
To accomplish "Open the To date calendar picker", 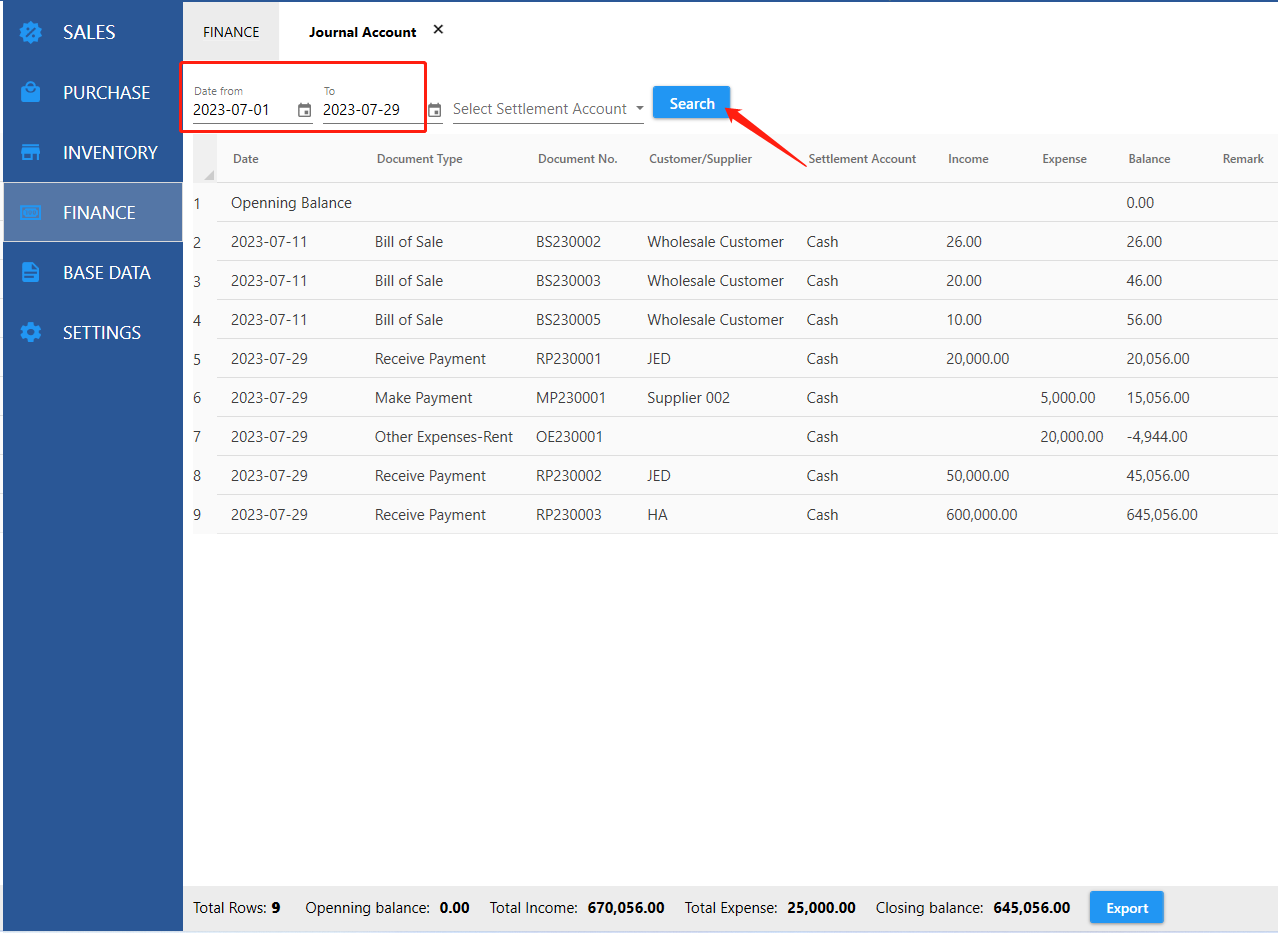I will (434, 110).
